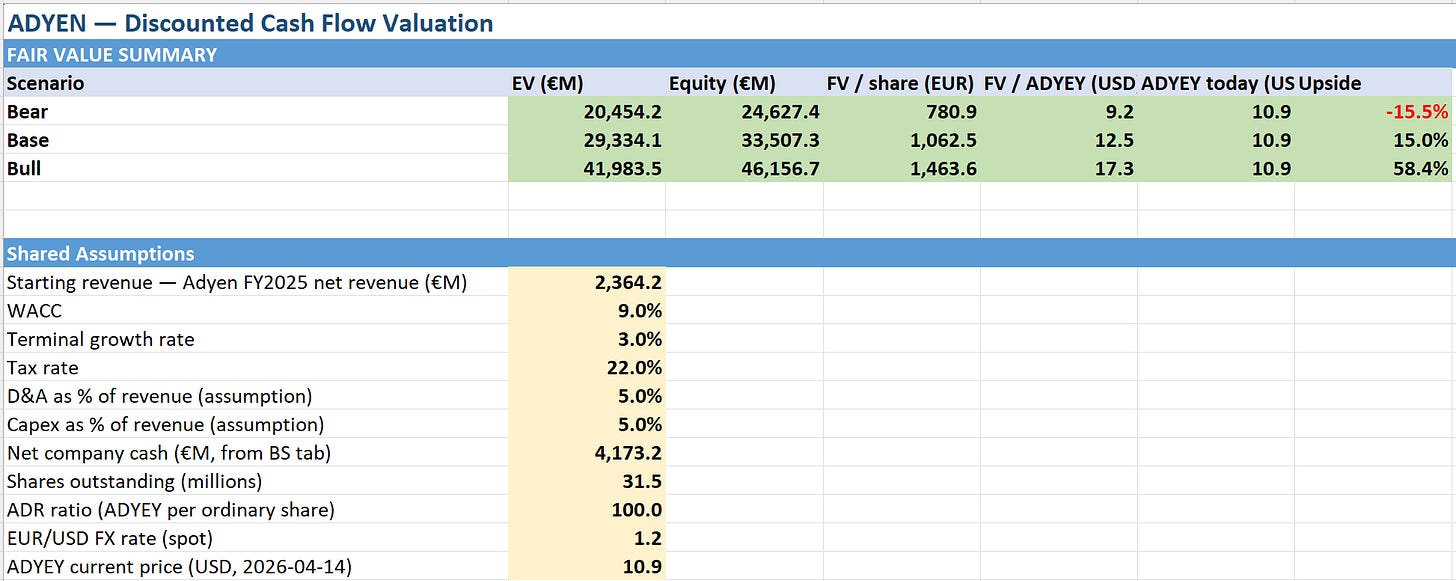Image resolution: width=1456 pixels, height=581 pixels.
Task: Select Bear fair value per share 780.9
Action: 902,112
